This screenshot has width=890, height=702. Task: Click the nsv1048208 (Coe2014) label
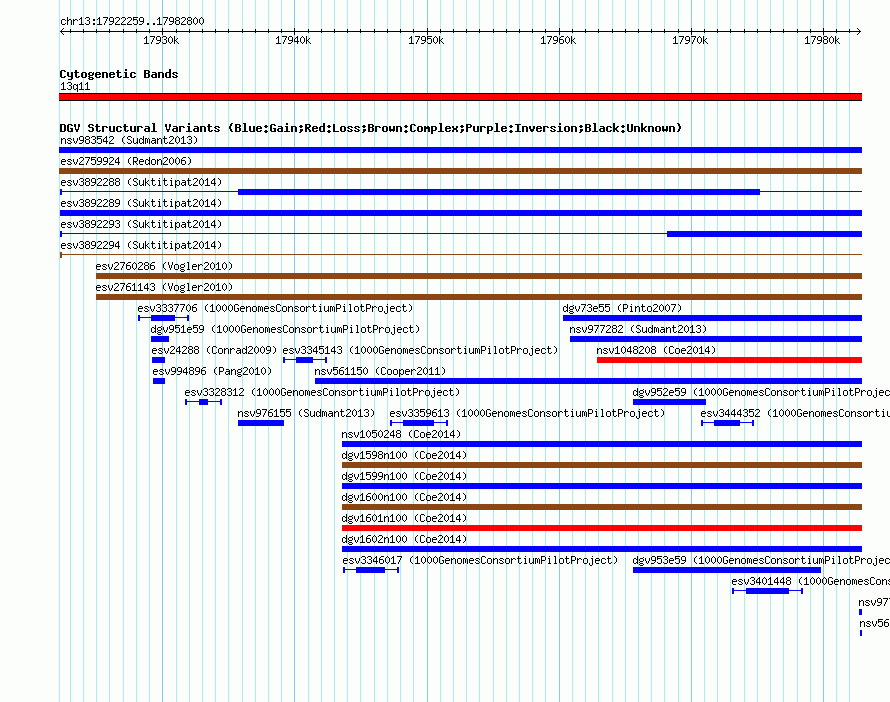point(656,350)
